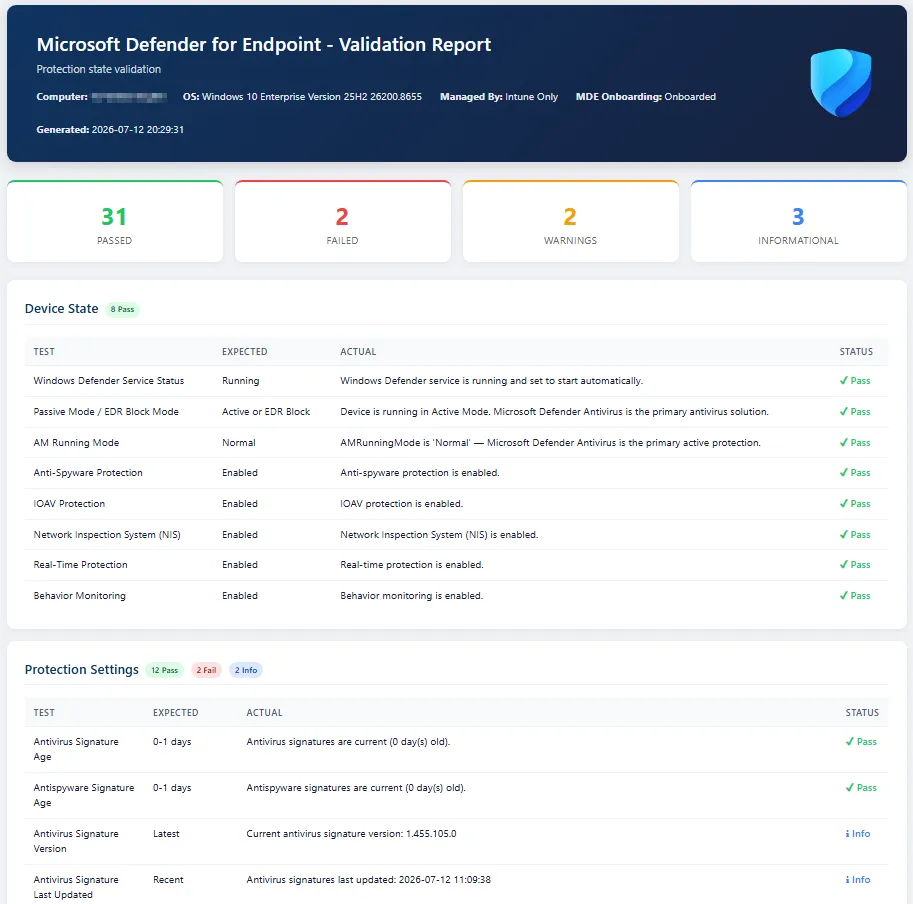Click the Generated timestamp in header

tap(110, 129)
